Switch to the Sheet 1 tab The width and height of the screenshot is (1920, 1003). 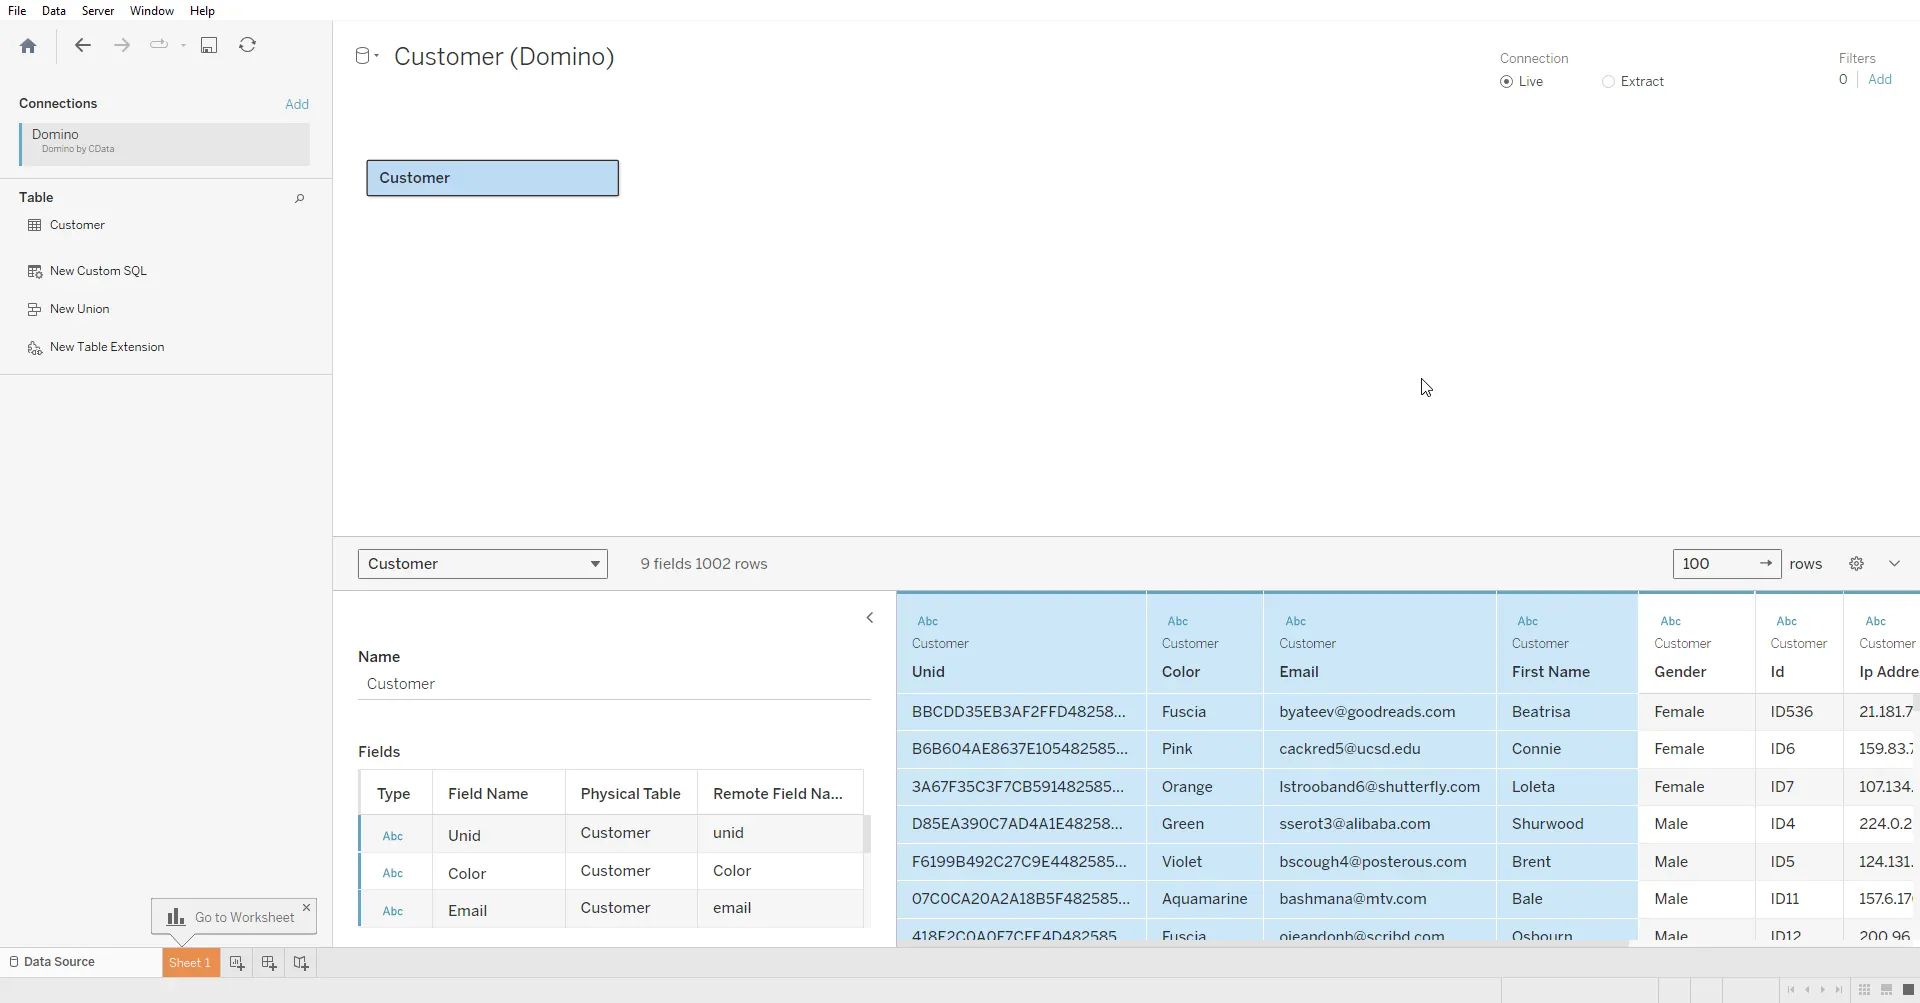tap(190, 963)
